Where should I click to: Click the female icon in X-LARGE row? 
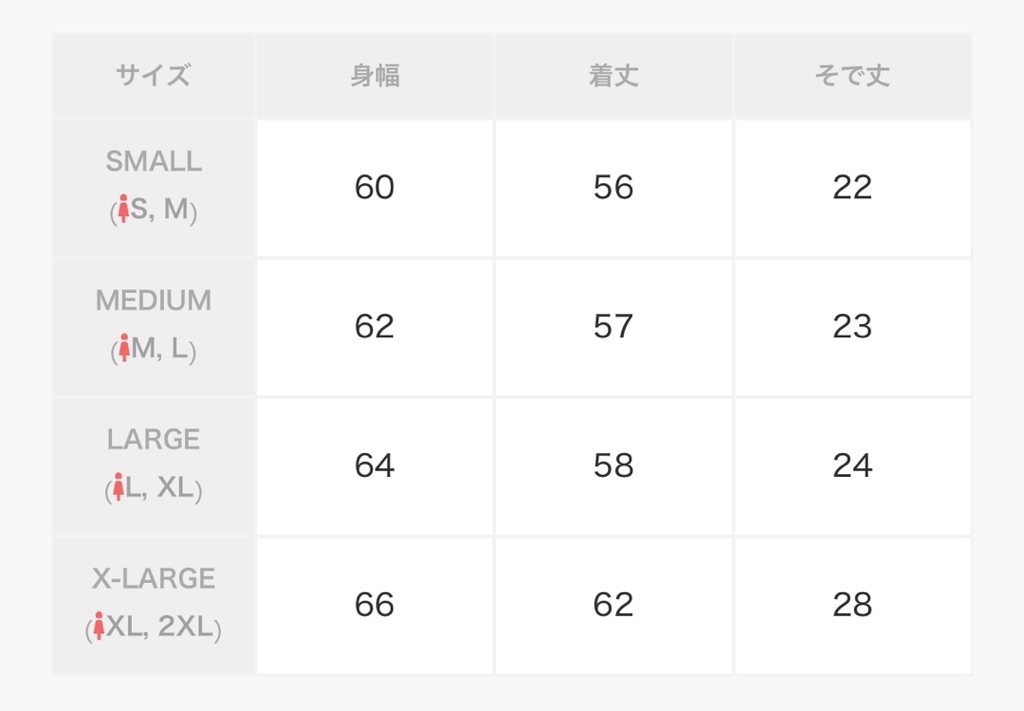click(99, 625)
